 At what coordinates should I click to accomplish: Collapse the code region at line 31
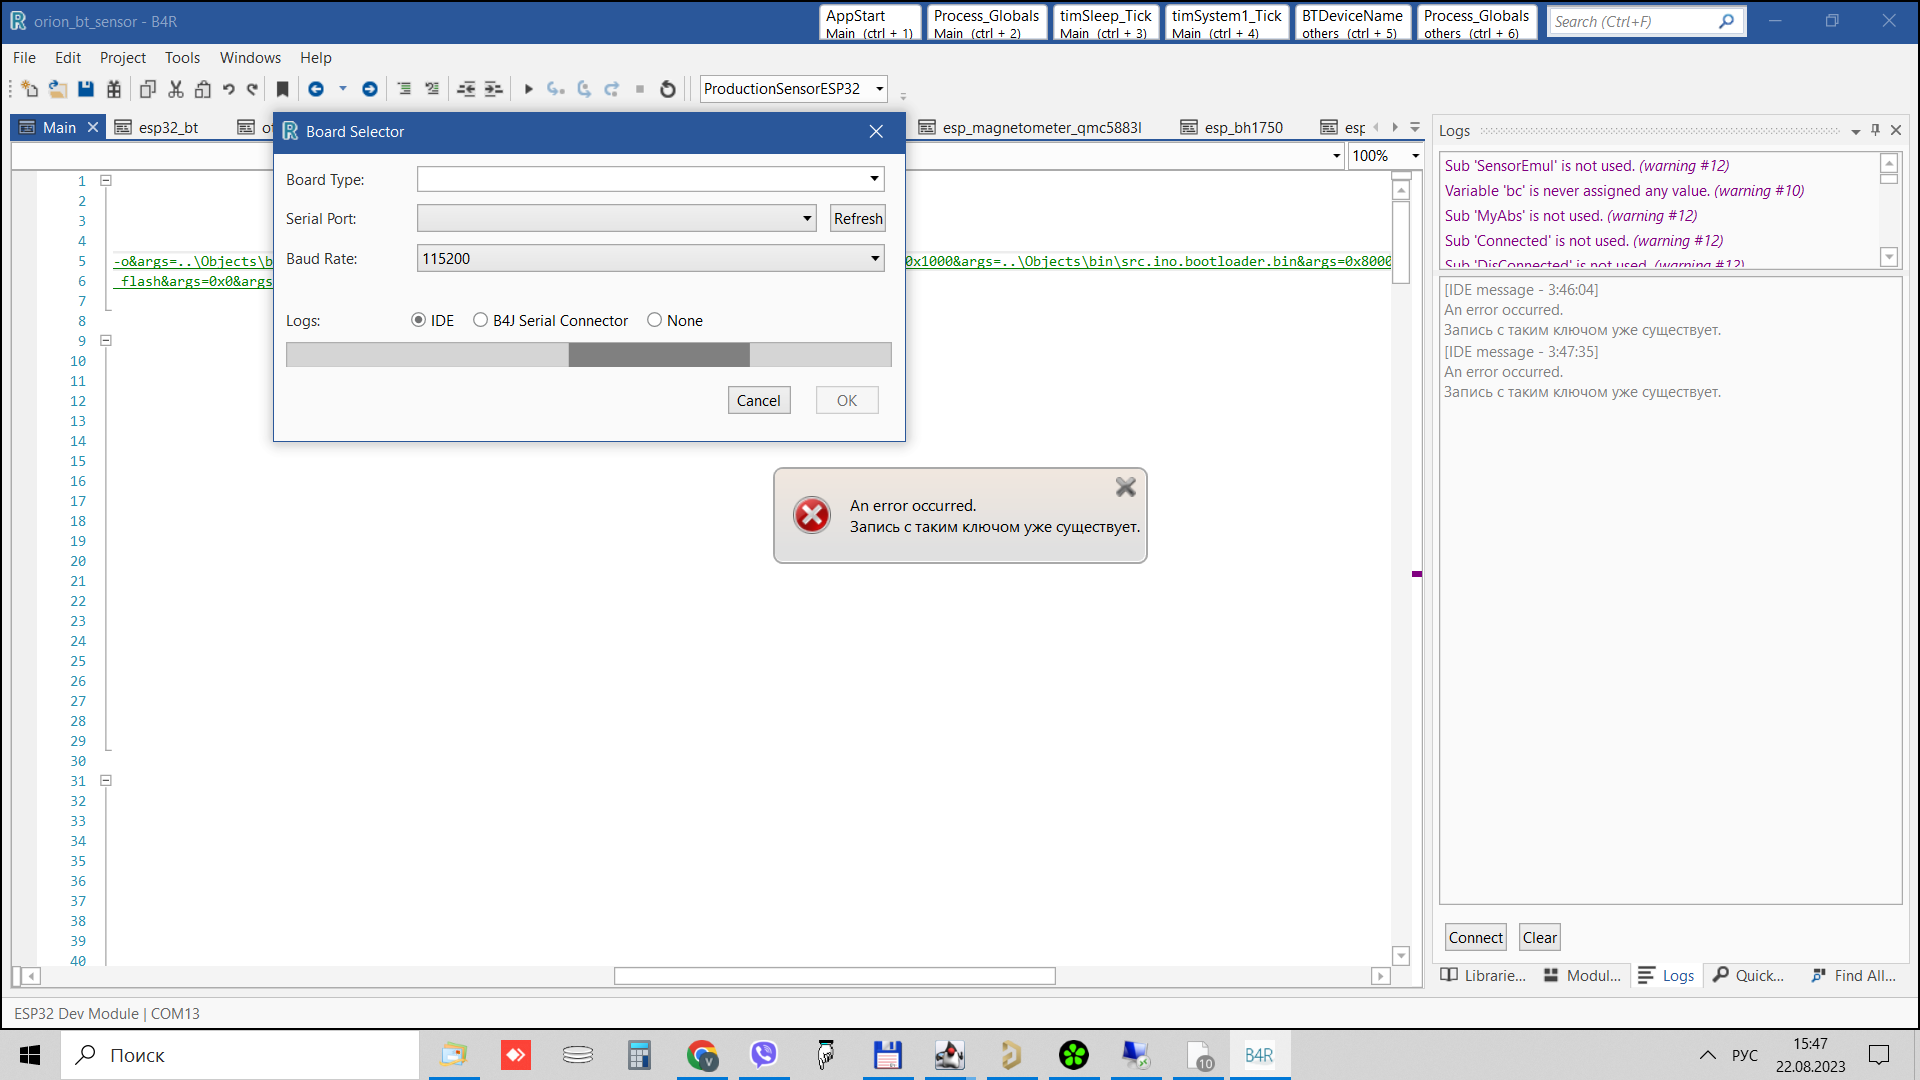click(105, 781)
